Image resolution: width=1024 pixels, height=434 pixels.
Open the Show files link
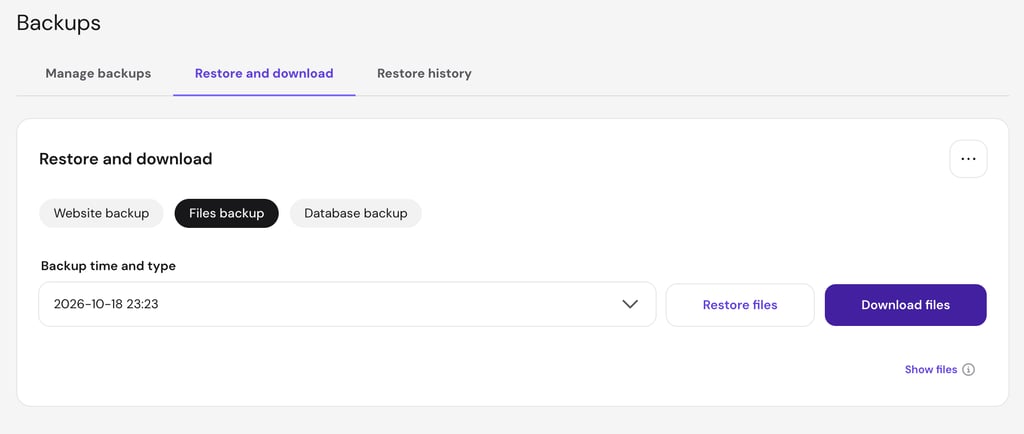(x=931, y=369)
